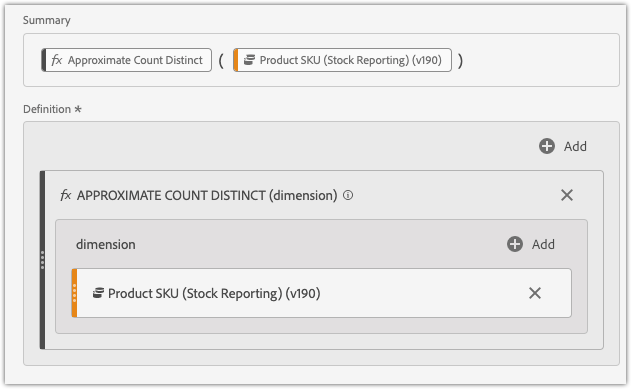Click the stack icon in Product SKU definition row
Screen dimensions: 631x389
pos(98,293)
